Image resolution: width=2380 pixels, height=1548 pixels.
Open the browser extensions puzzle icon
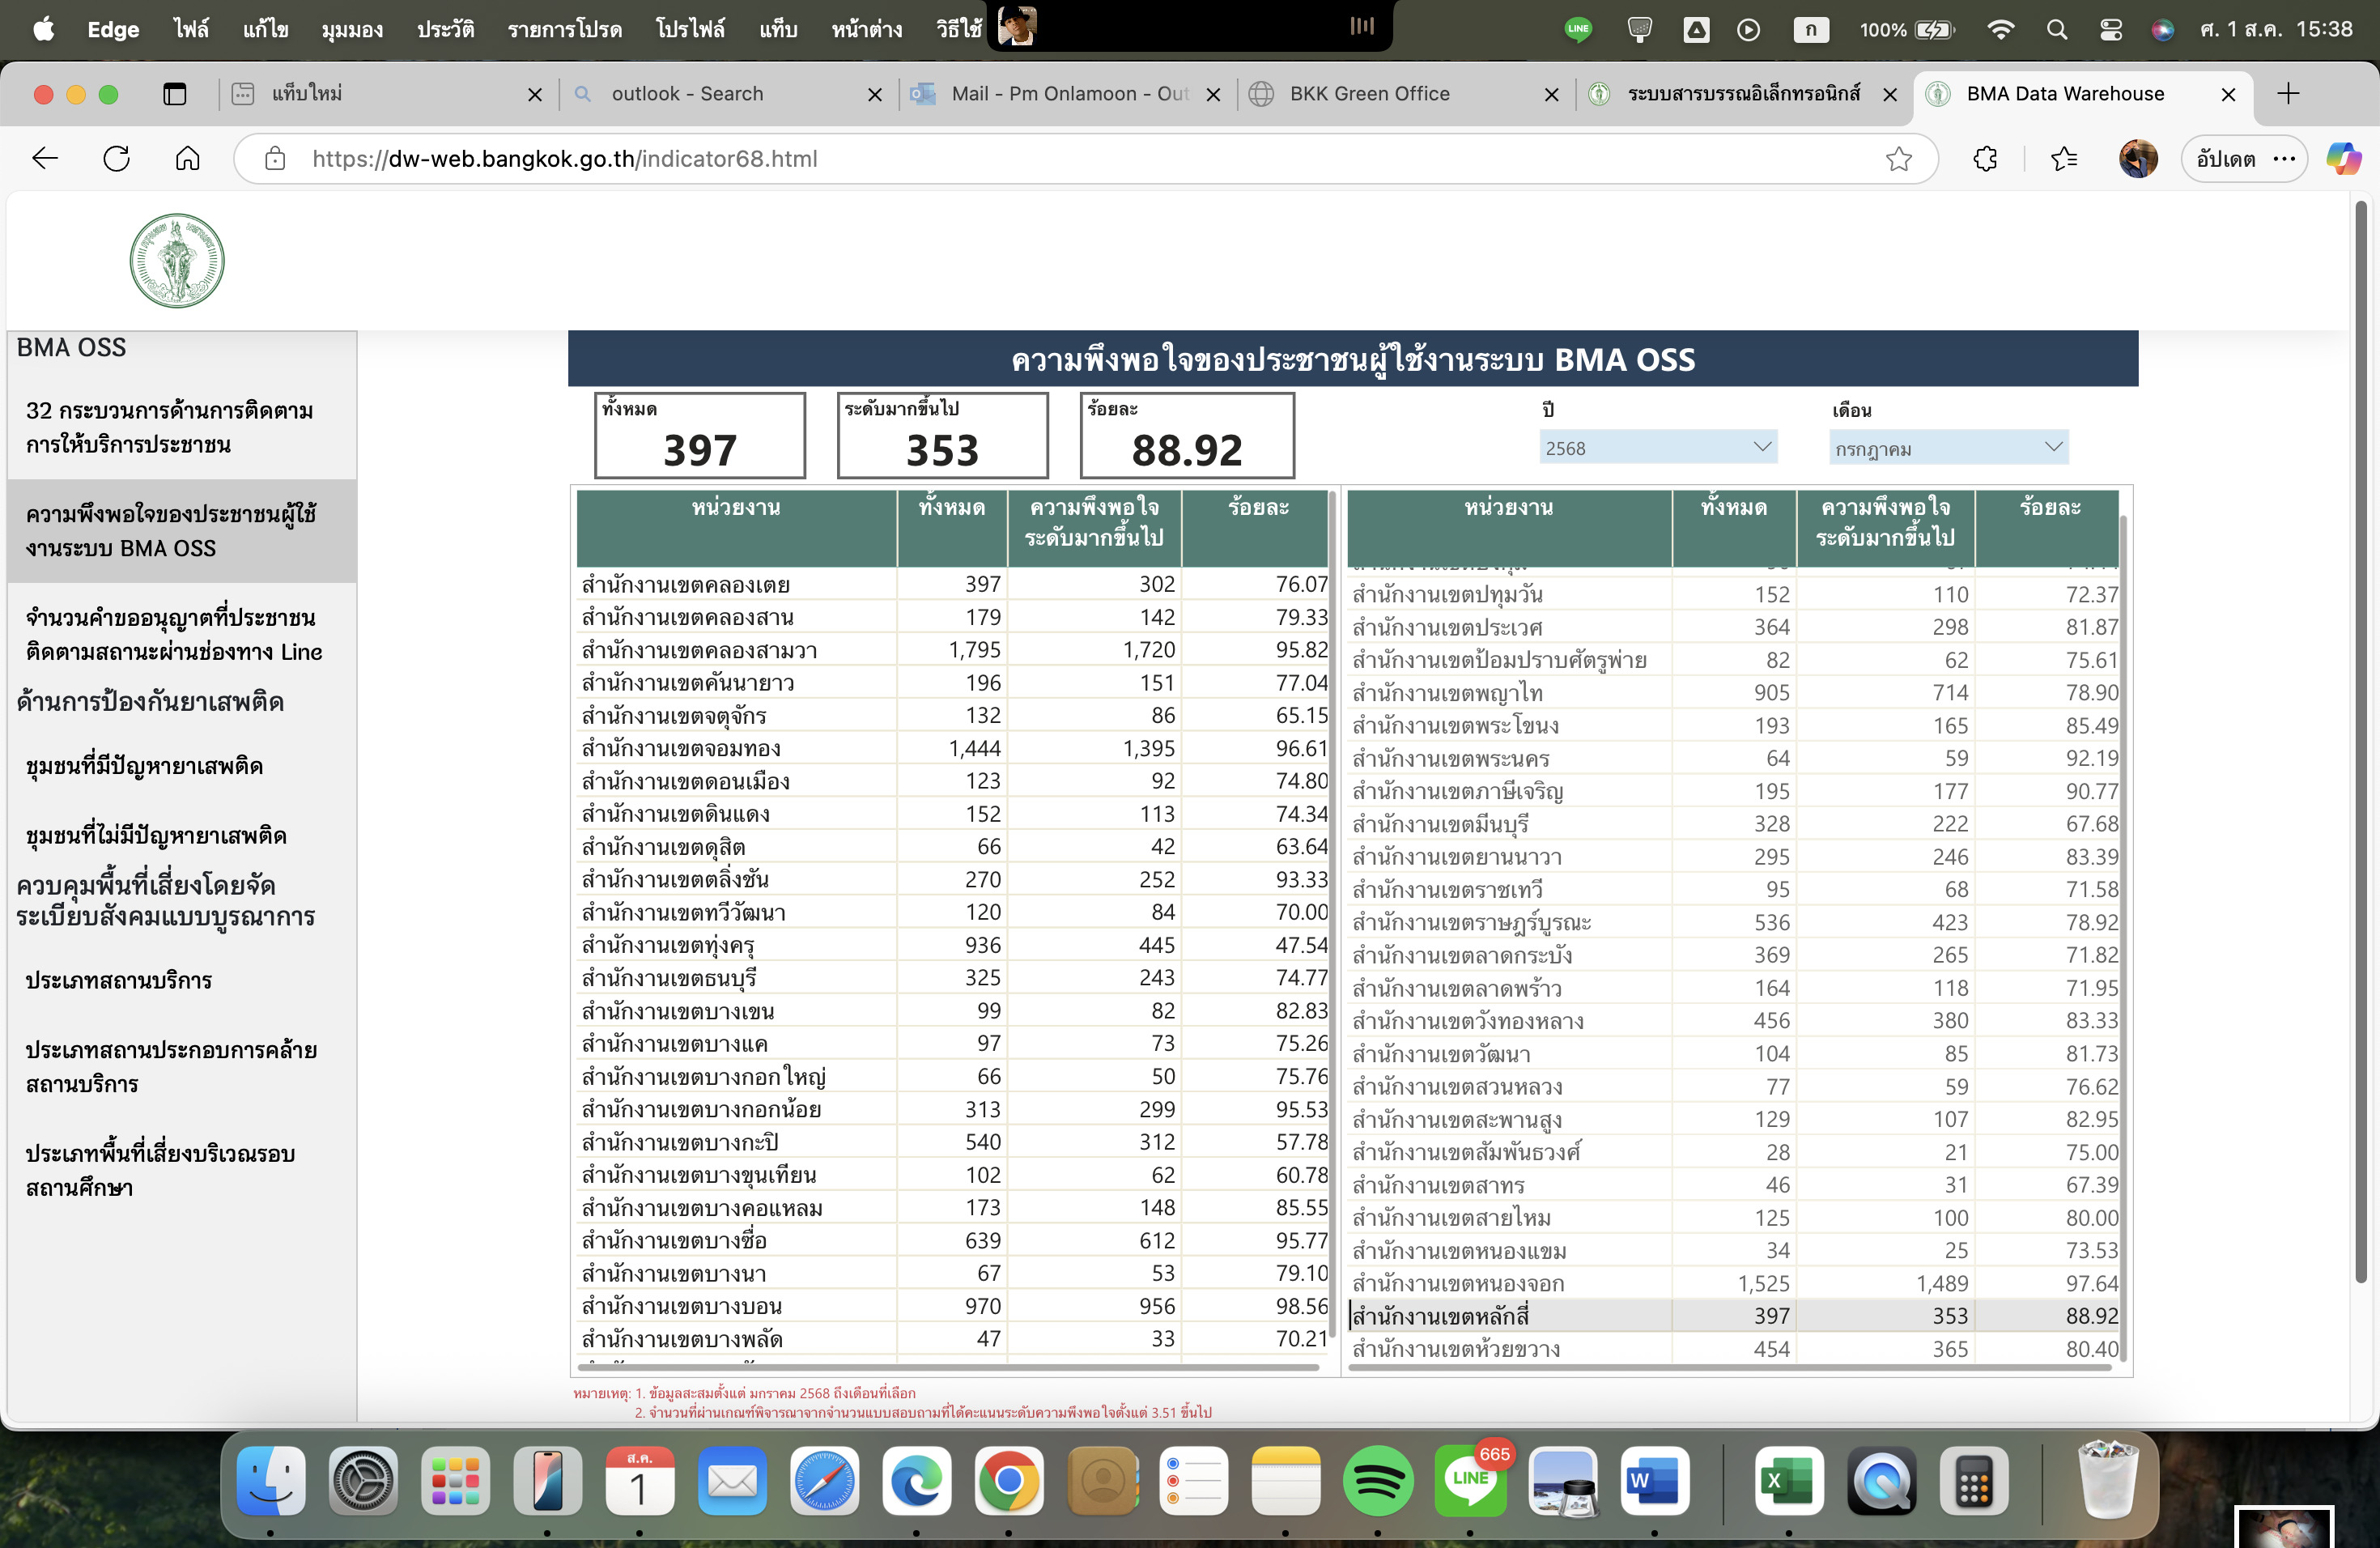tap(1985, 158)
